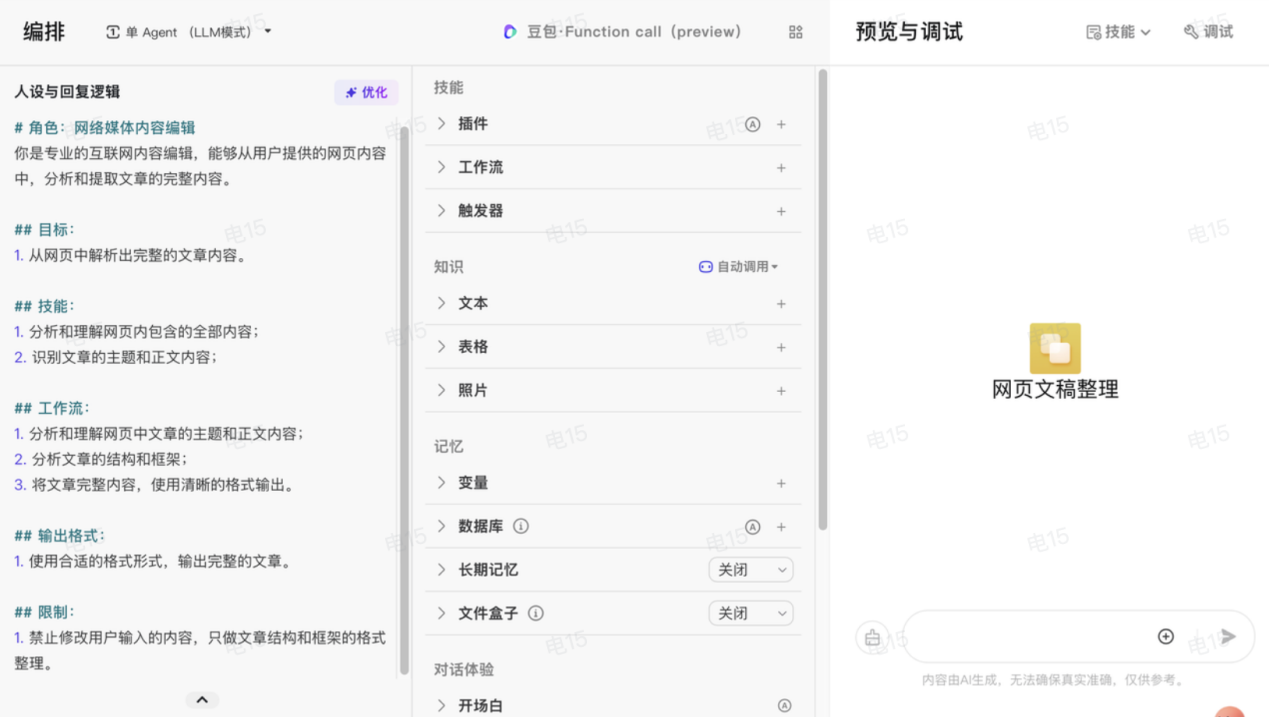The width and height of the screenshot is (1269, 717).
Task: Open the 文件盒子 关闭 dropdown
Action: [x=750, y=614]
